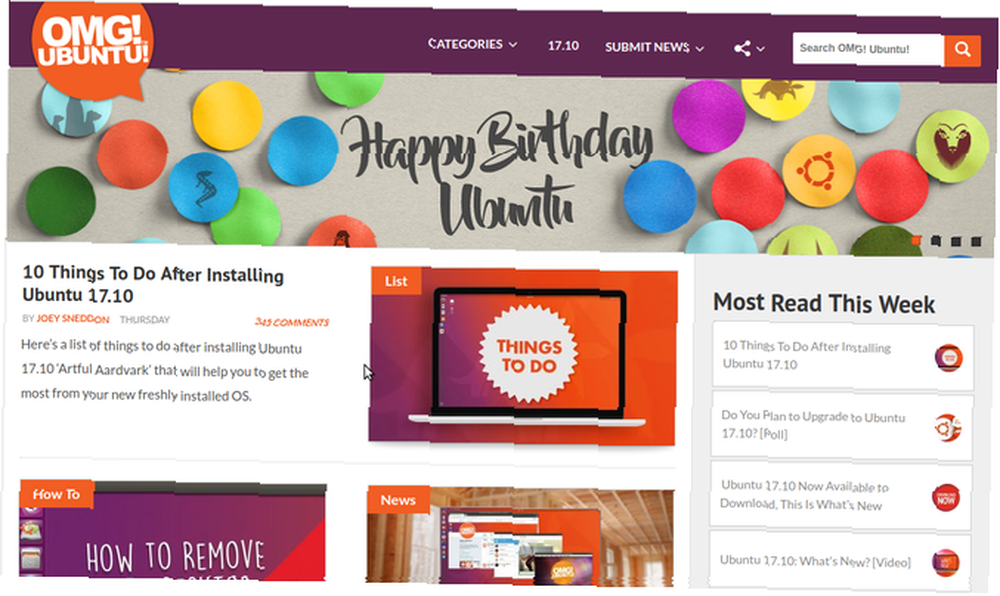Click the orange search magnifier button
Screen dimensions: 1000x596
(x=962, y=50)
